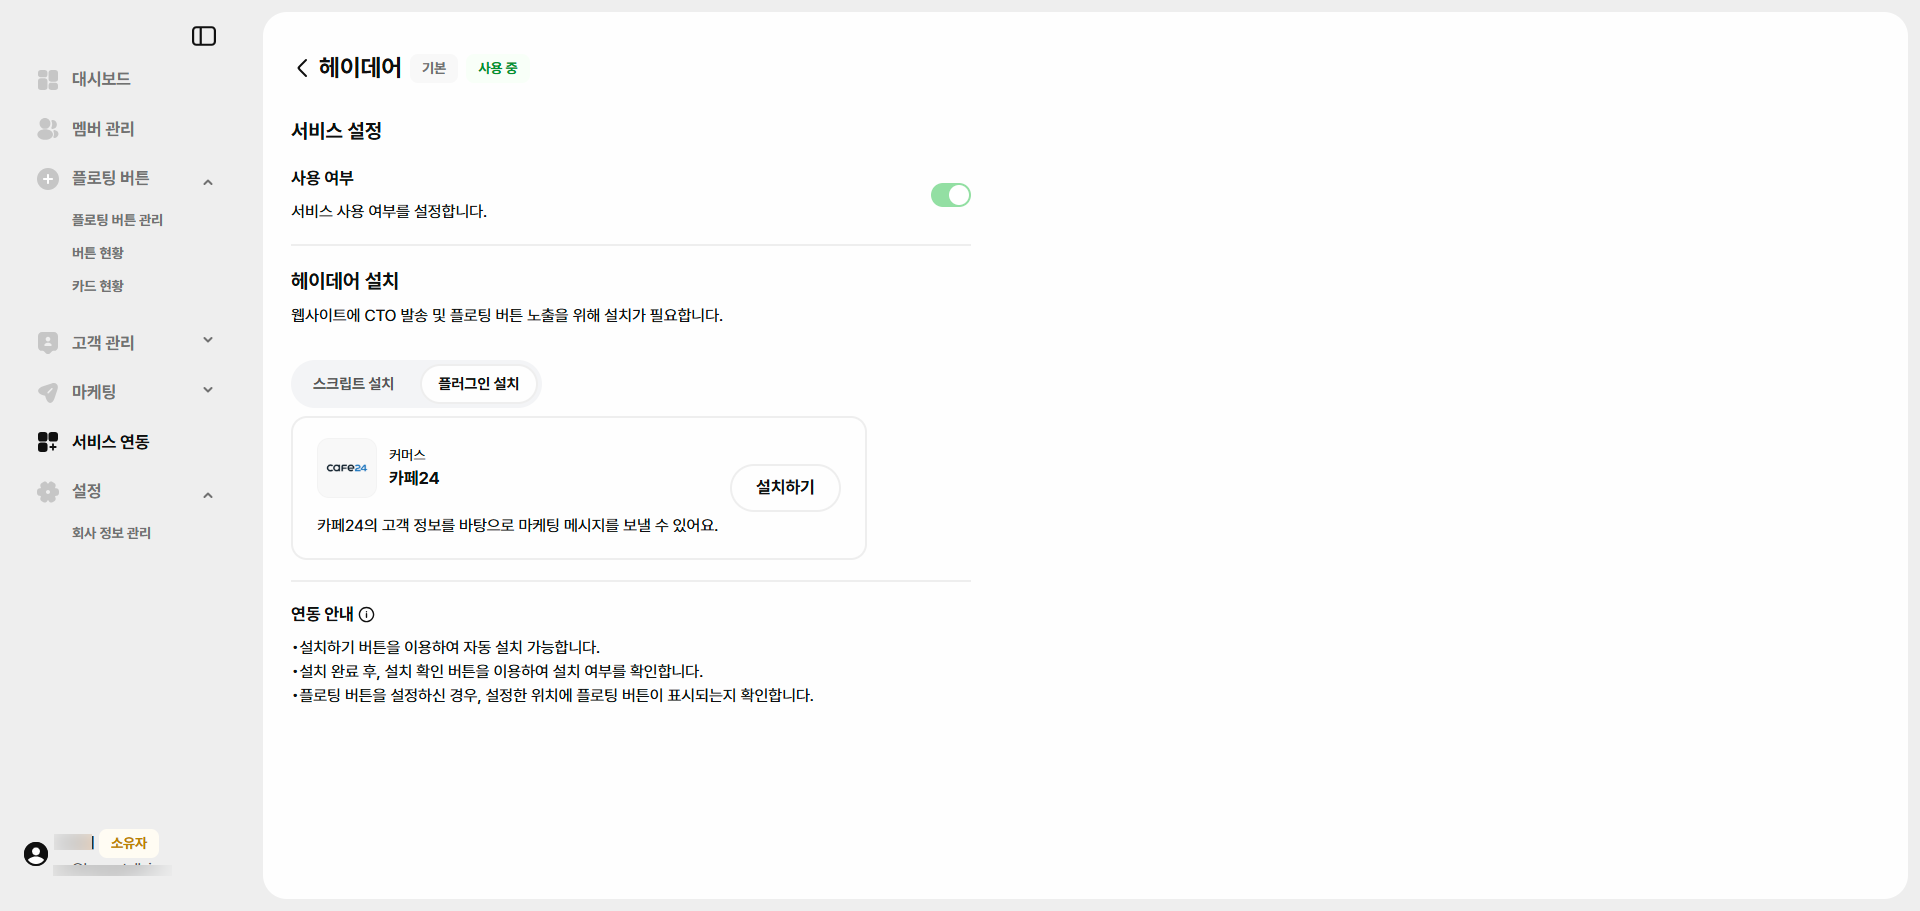Collapse the 설정 submenu chevron
The image size is (1920, 911).
click(x=208, y=495)
